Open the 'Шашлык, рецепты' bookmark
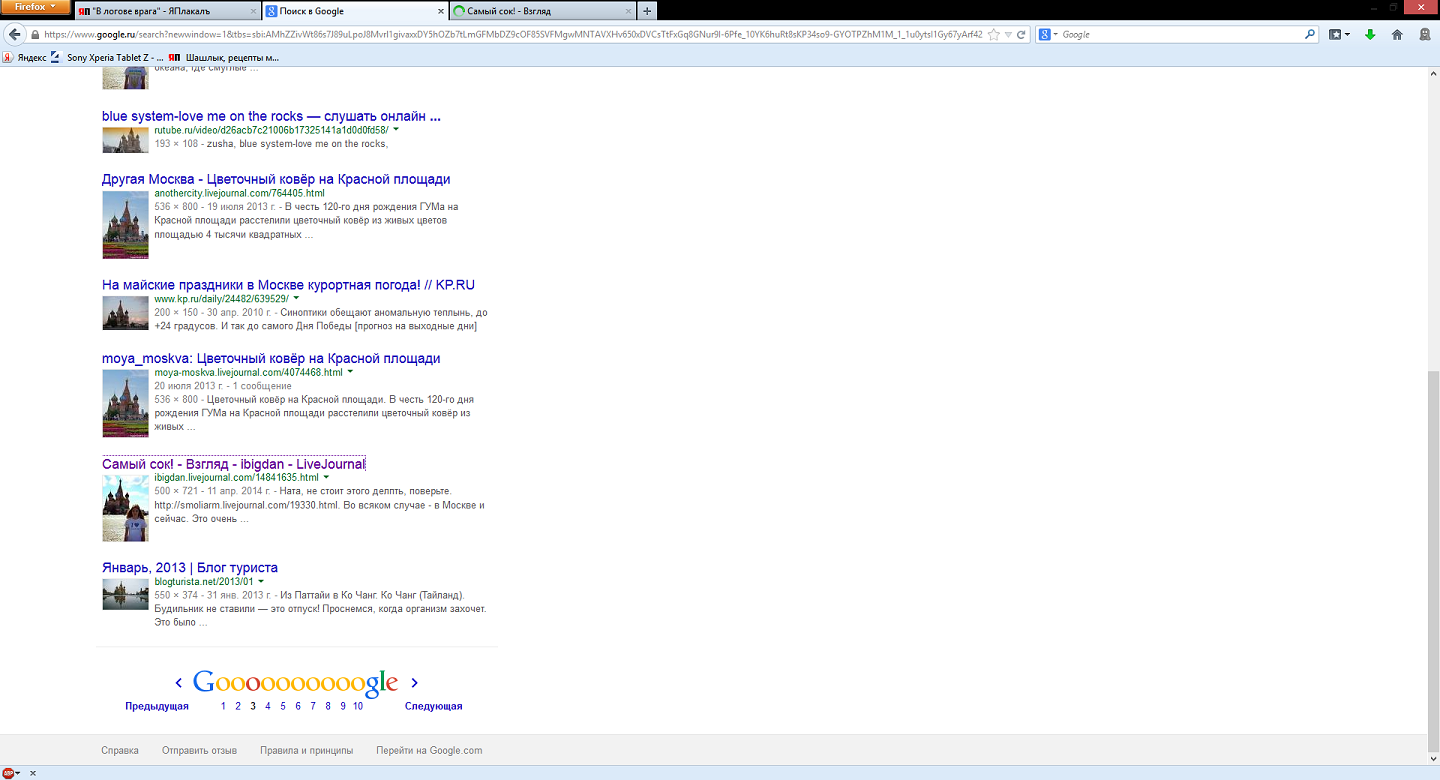Viewport: 1440px width, 780px height. pyautogui.click(x=224, y=57)
